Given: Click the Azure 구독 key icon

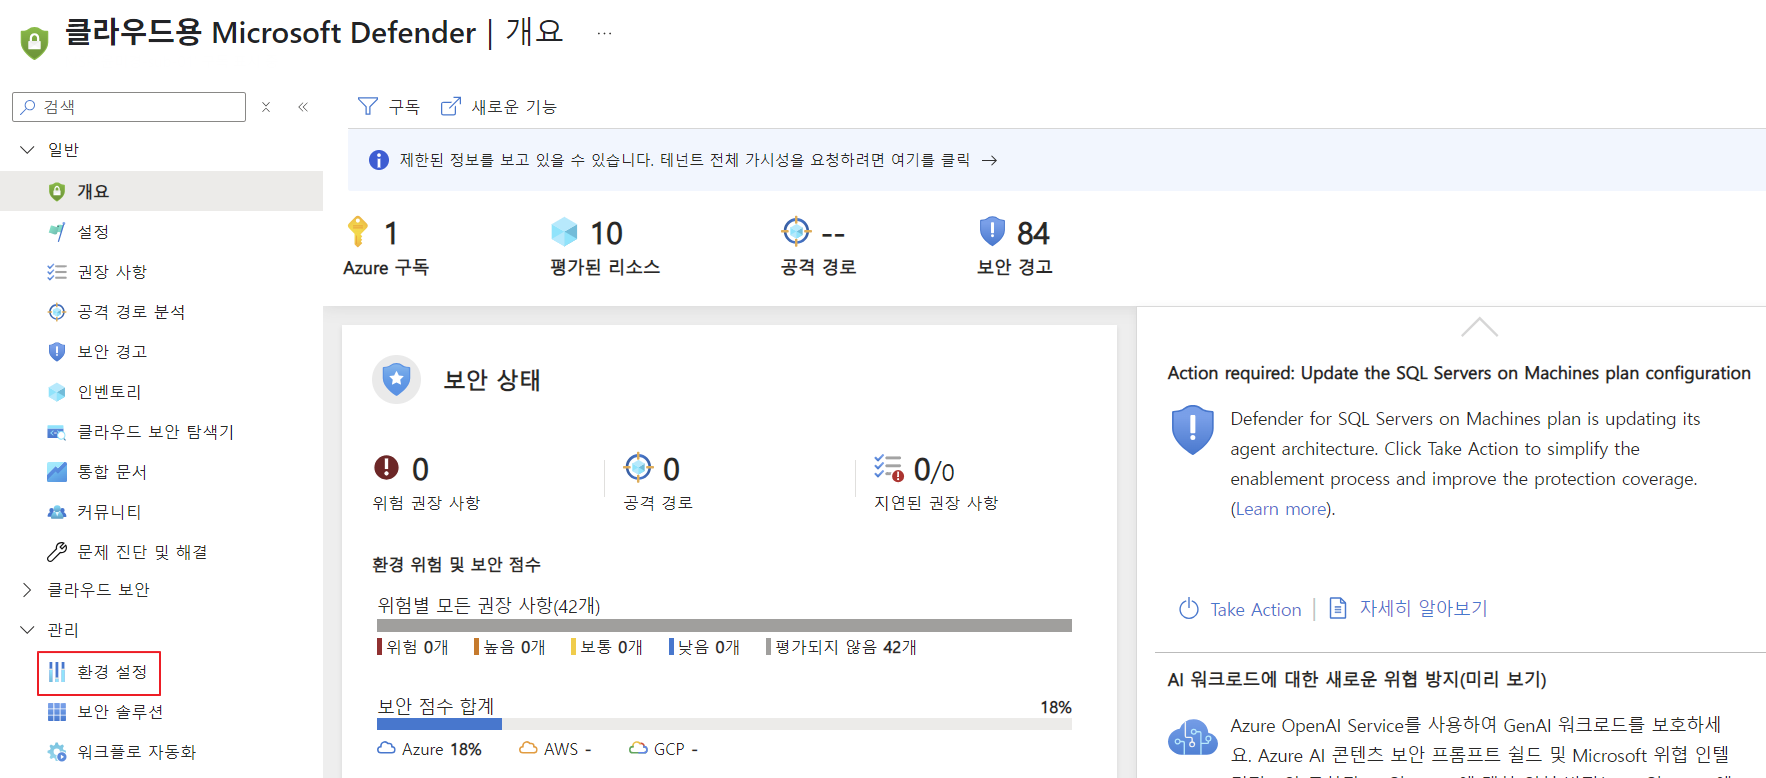Looking at the screenshot, I should pos(358,231).
